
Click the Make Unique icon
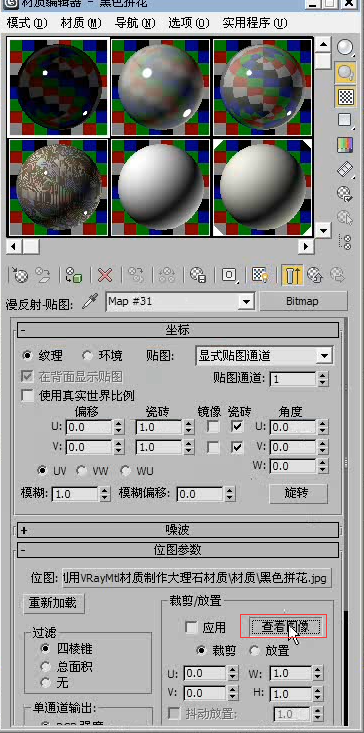(167, 274)
